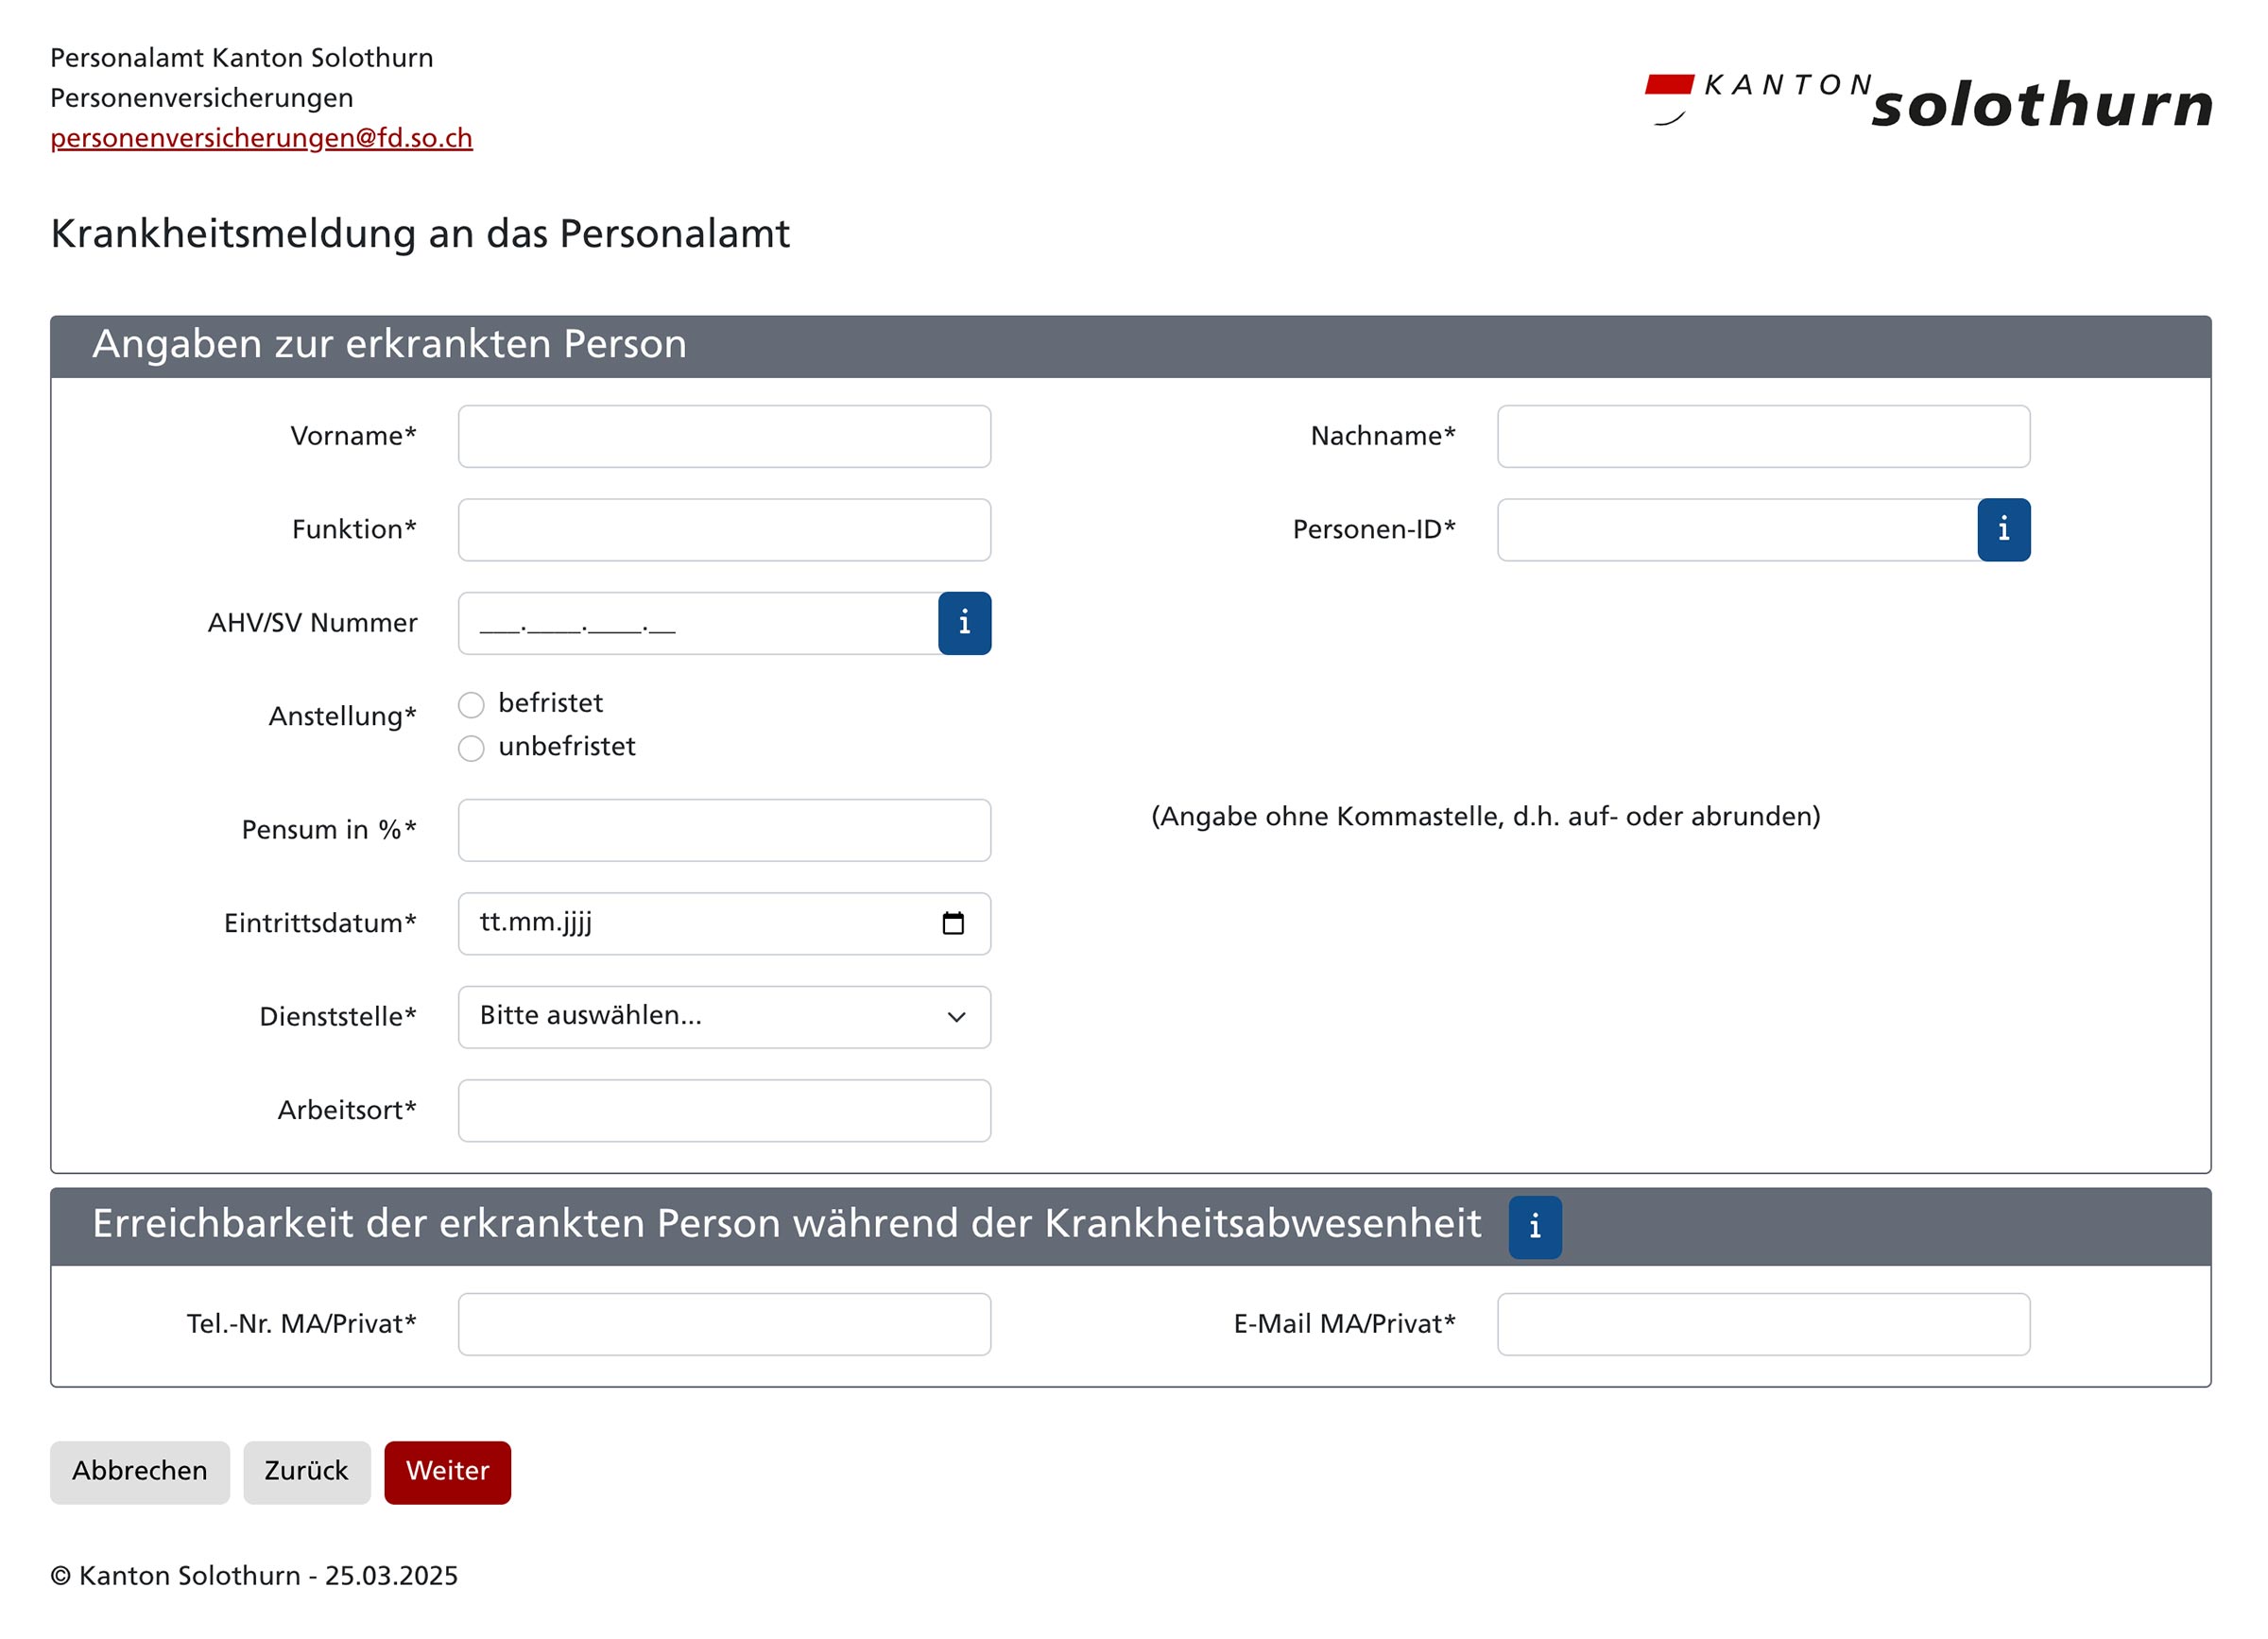
Task: Click into the Nachname text field
Action: coord(1762,437)
